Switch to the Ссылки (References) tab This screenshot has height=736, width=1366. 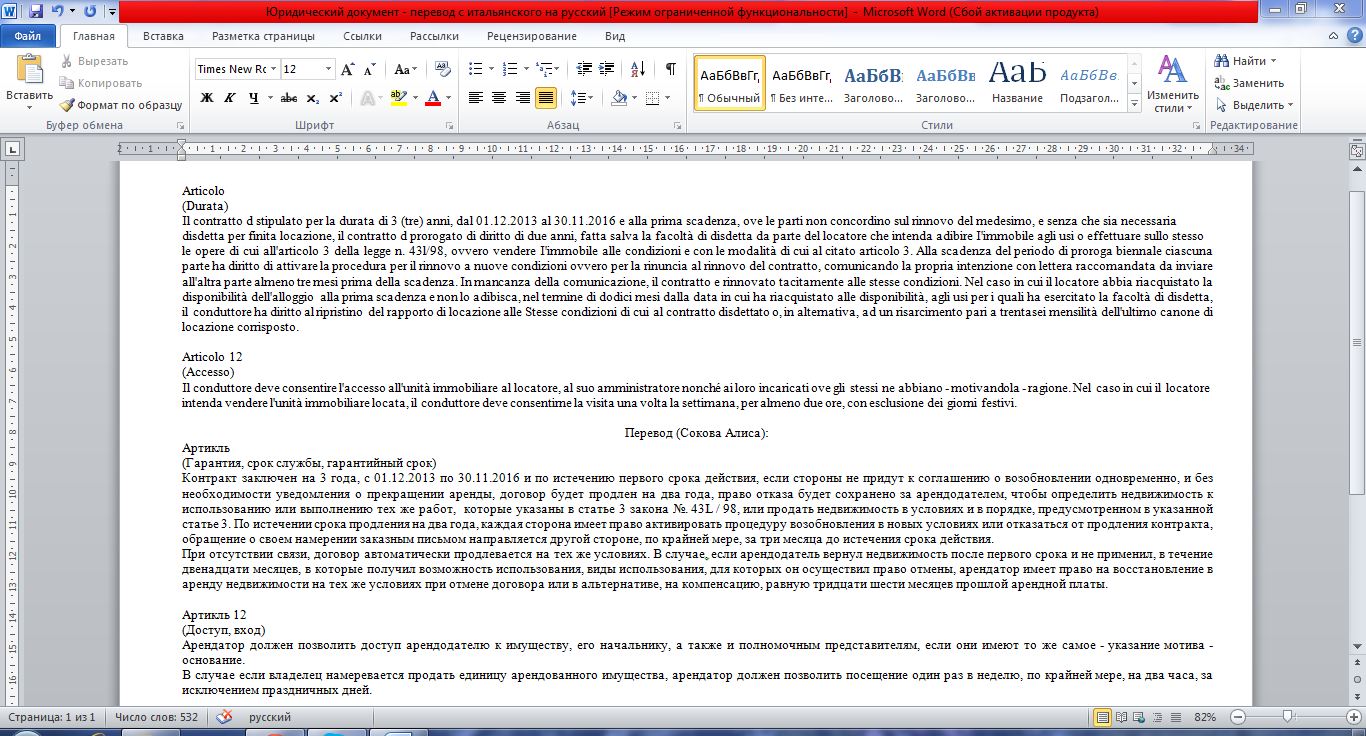point(362,36)
